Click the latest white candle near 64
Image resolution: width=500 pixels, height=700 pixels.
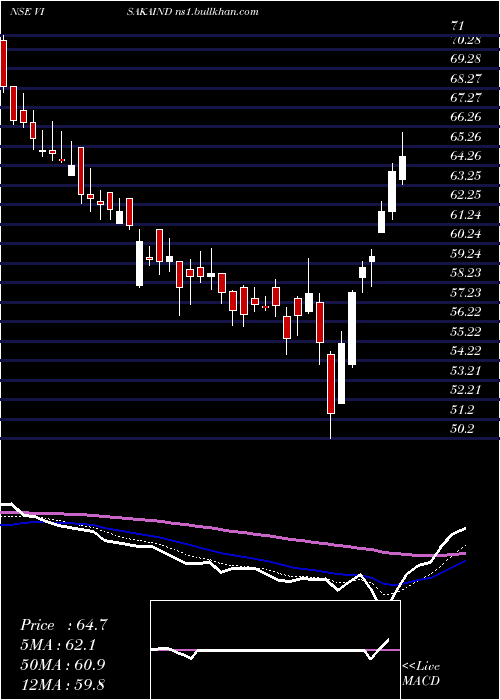tap(403, 168)
